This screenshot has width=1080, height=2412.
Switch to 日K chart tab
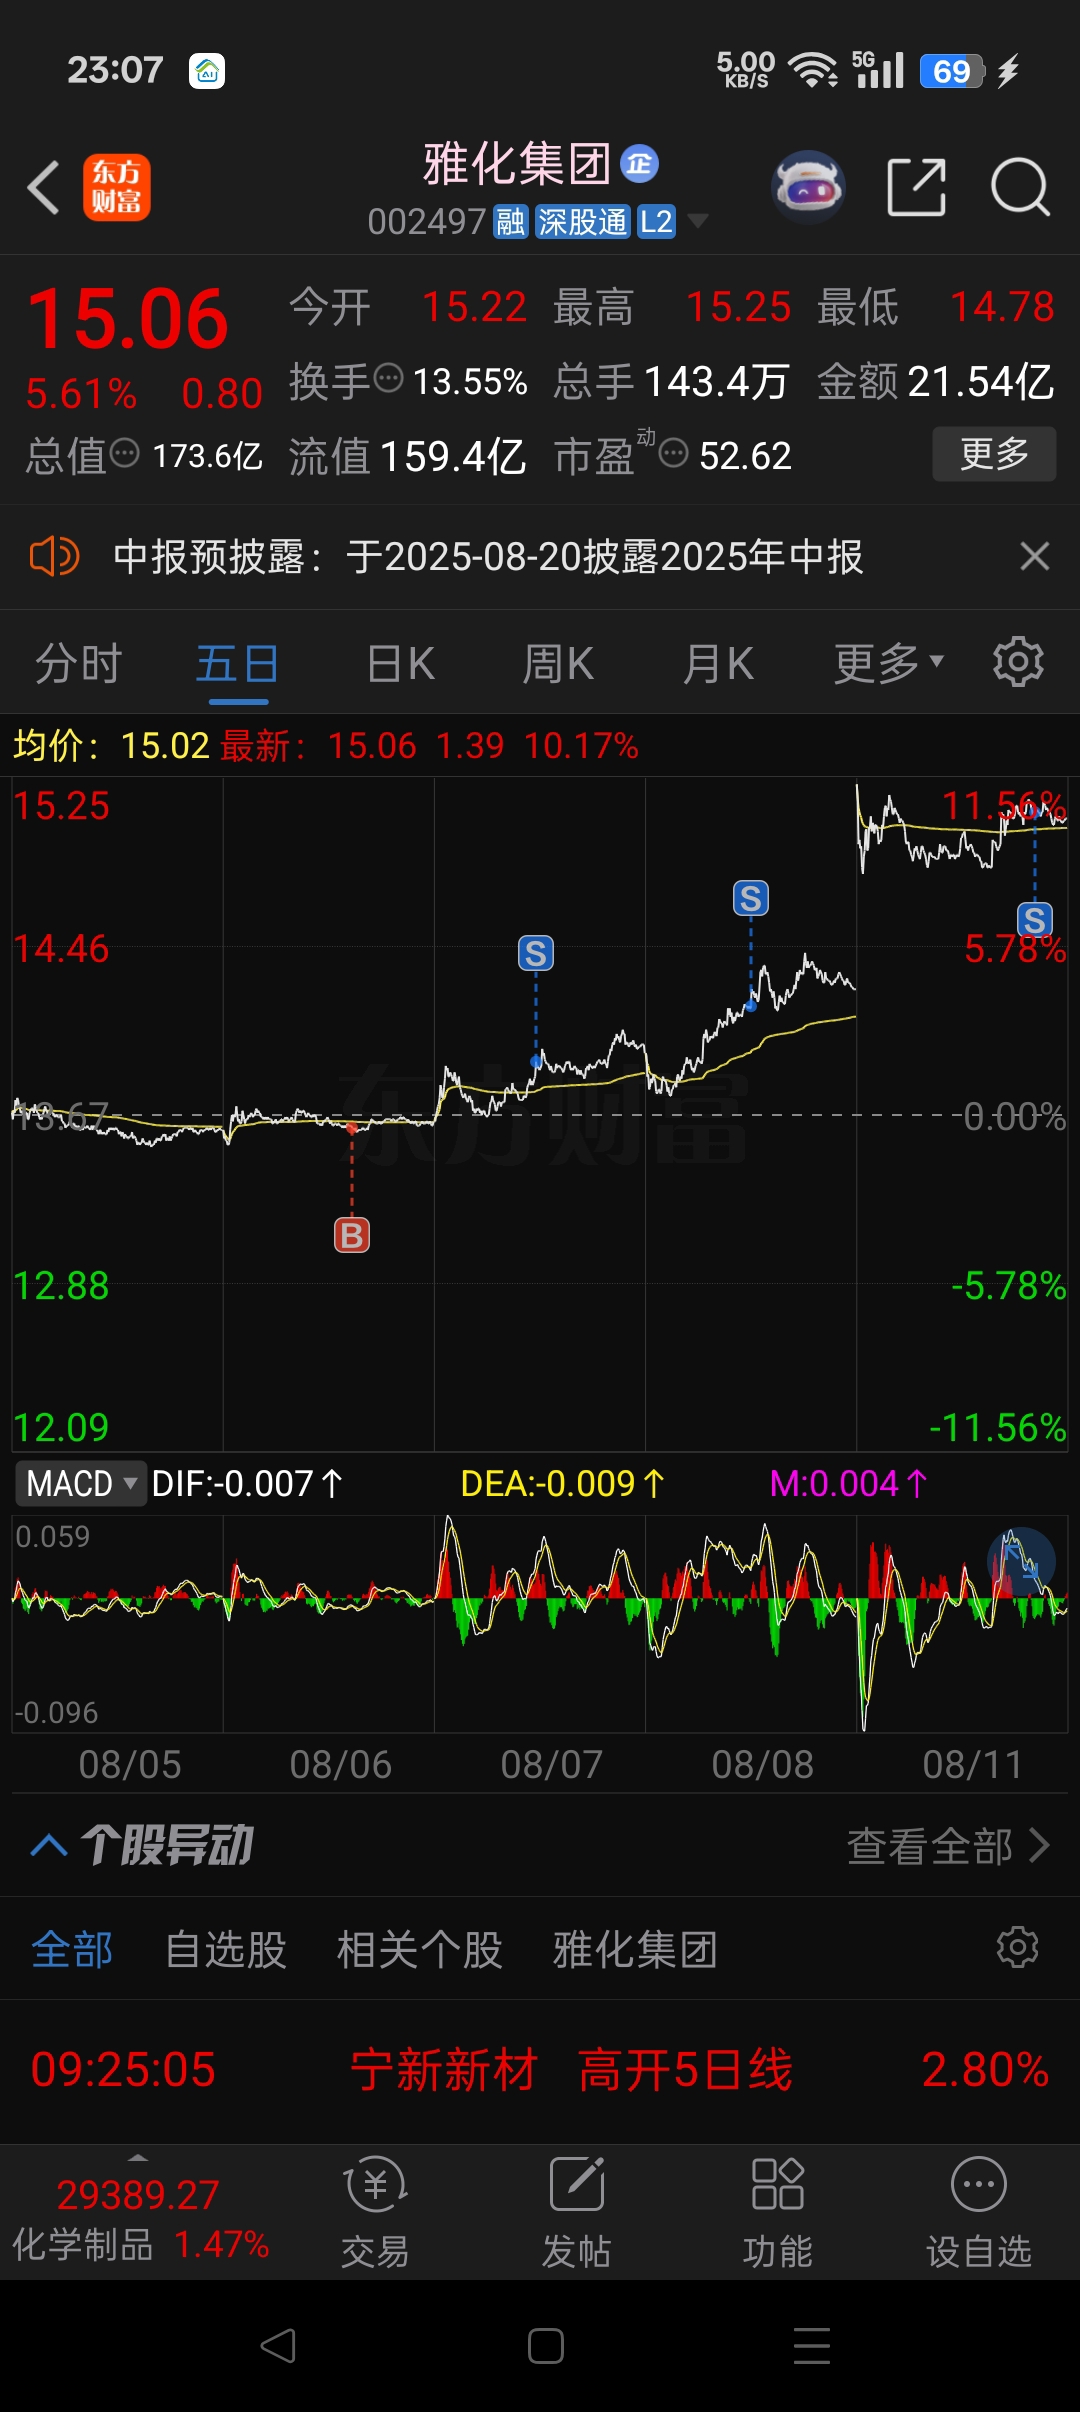pyautogui.click(x=400, y=663)
